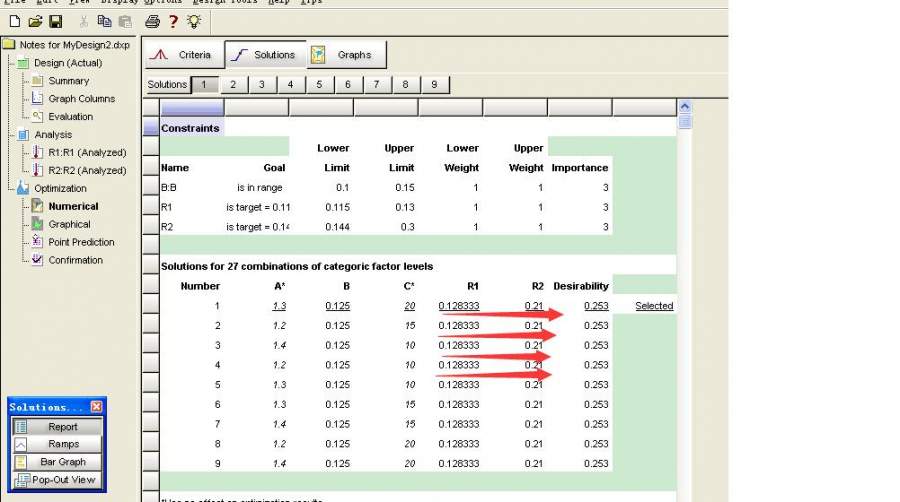This screenshot has width=900, height=502.
Task: Open help via the red question mark
Action: (173, 21)
